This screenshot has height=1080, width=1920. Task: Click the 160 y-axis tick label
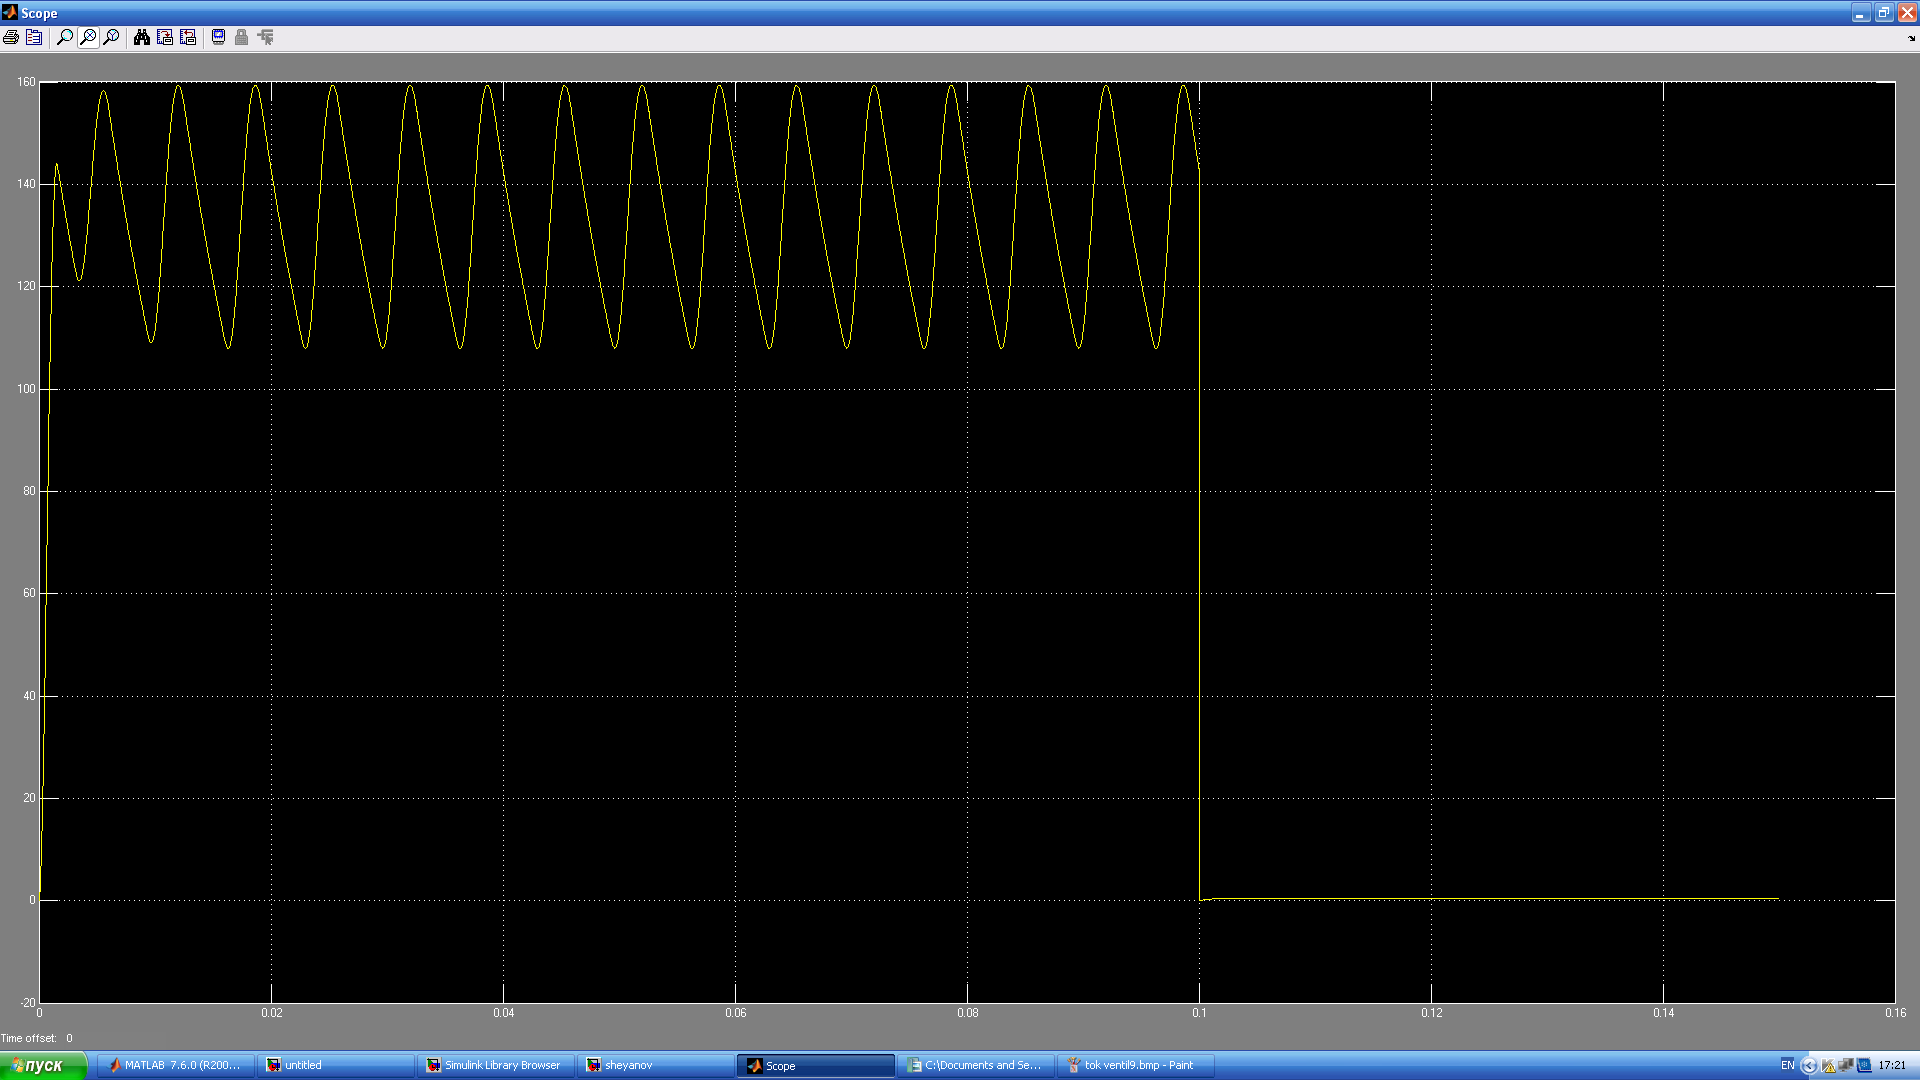(x=26, y=82)
